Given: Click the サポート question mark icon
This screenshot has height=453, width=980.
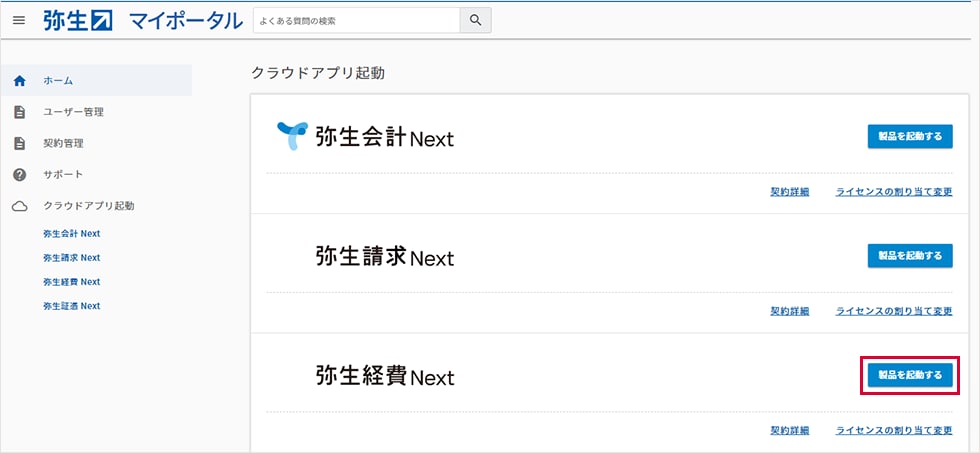Looking at the screenshot, I should (19, 175).
